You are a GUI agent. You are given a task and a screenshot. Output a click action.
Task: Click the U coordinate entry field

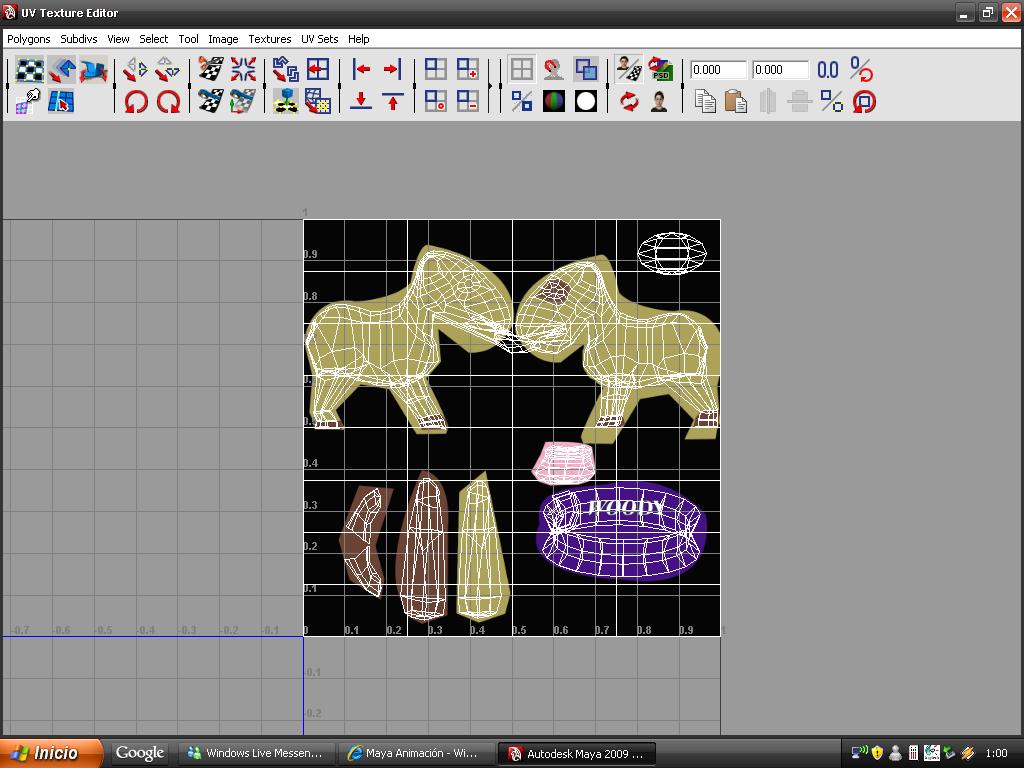[x=718, y=70]
